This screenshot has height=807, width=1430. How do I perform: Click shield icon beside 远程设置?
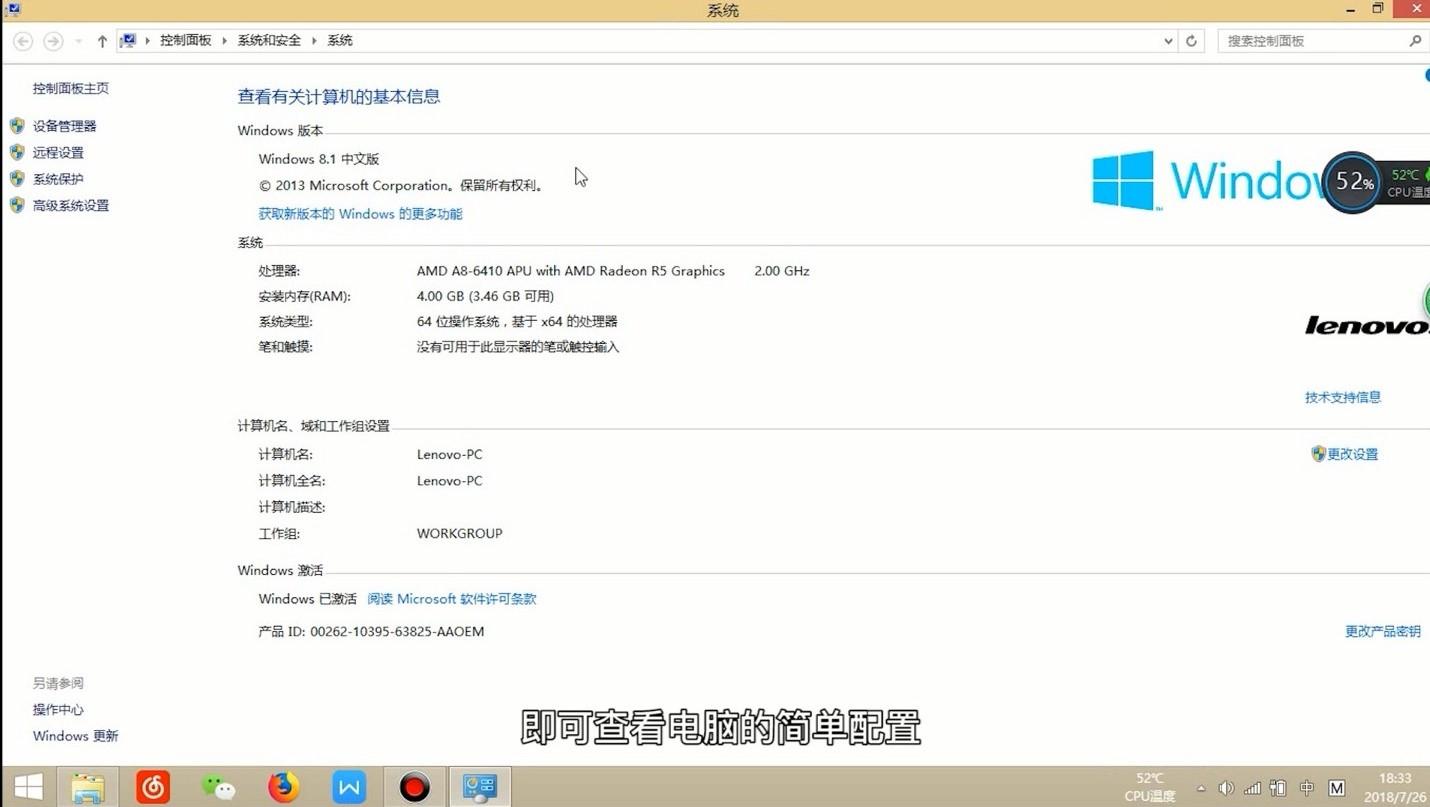pos(17,152)
